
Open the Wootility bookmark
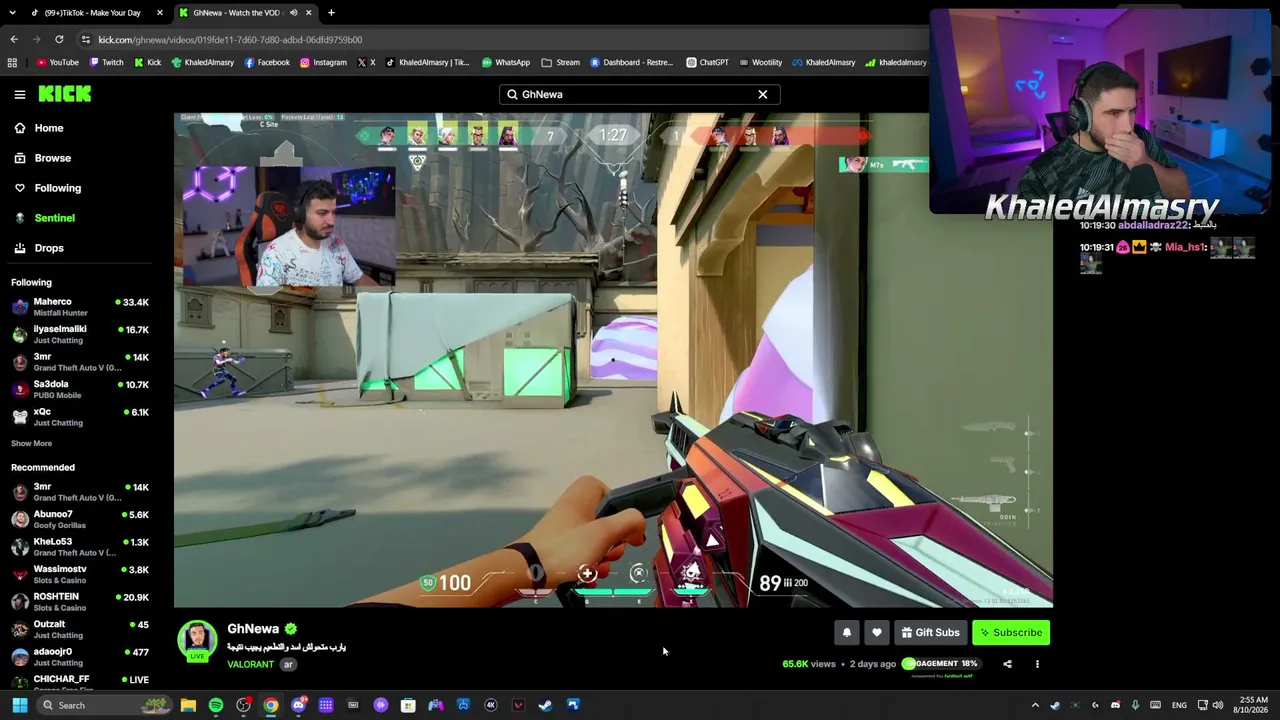point(760,62)
